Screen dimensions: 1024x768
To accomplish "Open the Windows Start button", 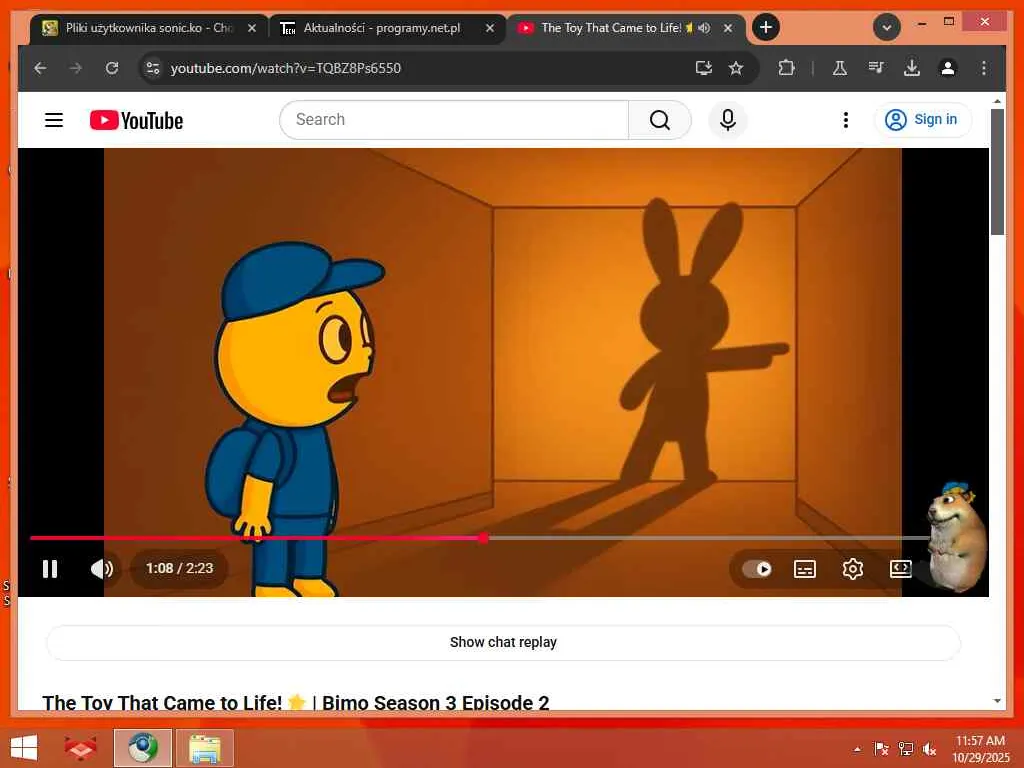I will 24,748.
